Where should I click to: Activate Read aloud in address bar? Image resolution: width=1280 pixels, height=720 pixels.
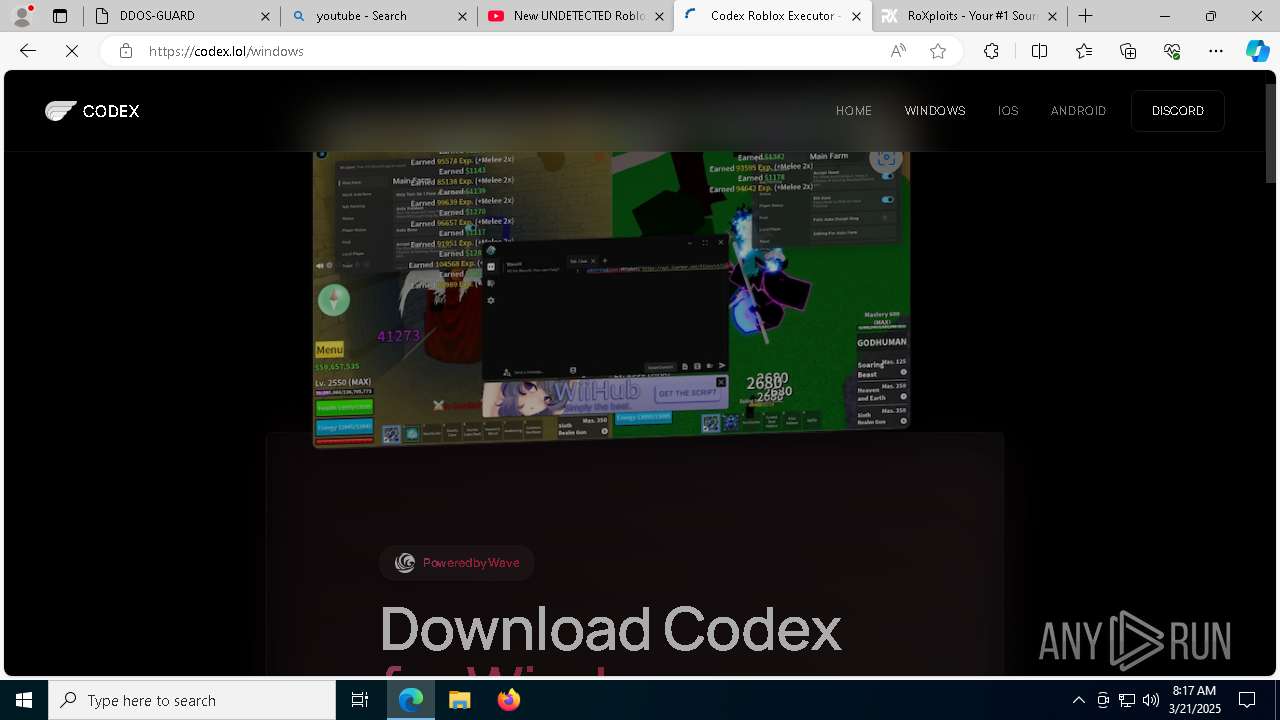898,51
